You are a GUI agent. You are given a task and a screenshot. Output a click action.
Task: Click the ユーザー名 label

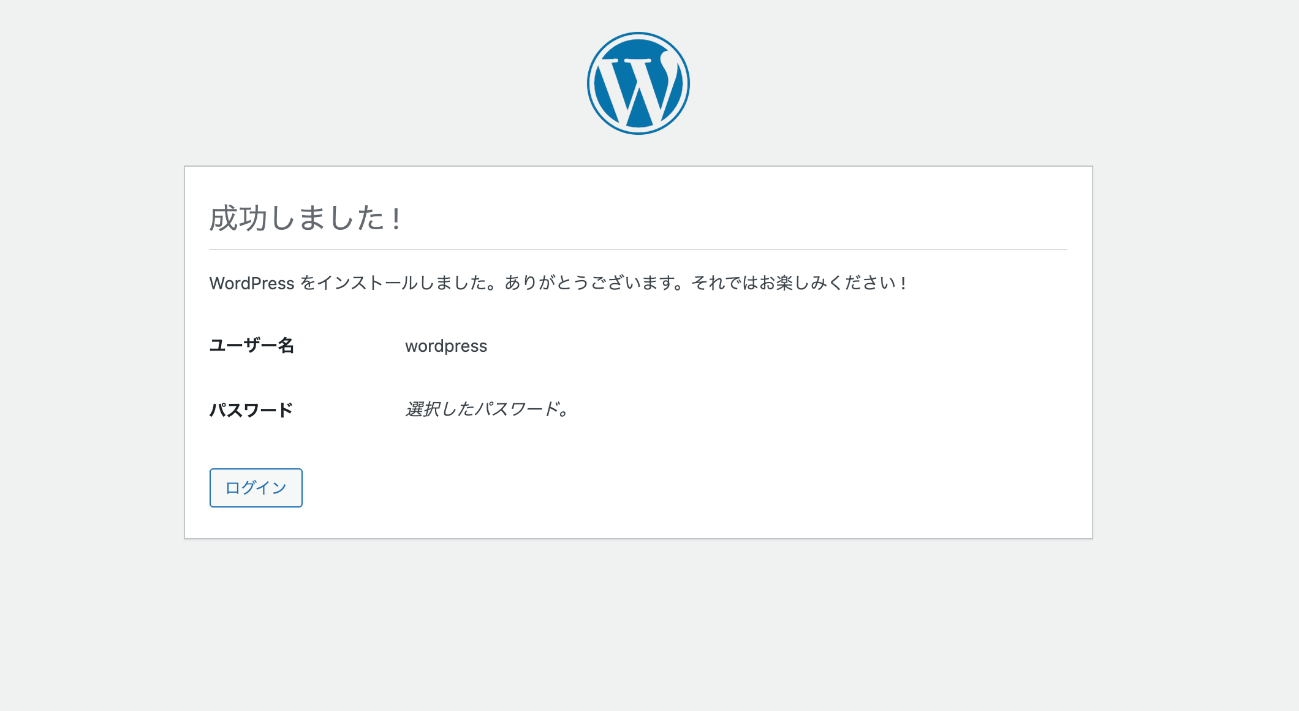[x=252, y=346]
